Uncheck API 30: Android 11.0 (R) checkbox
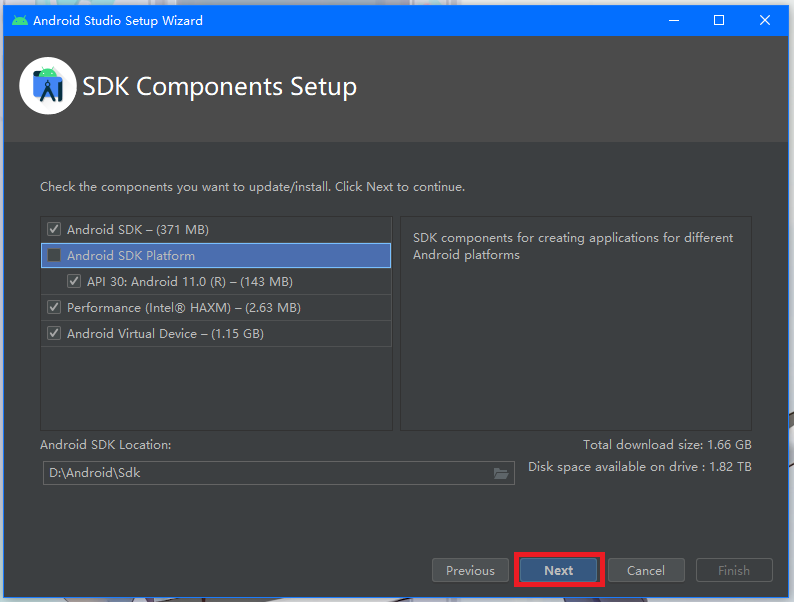The width and height of the screenshot is (794, 602). pos(74,282)
